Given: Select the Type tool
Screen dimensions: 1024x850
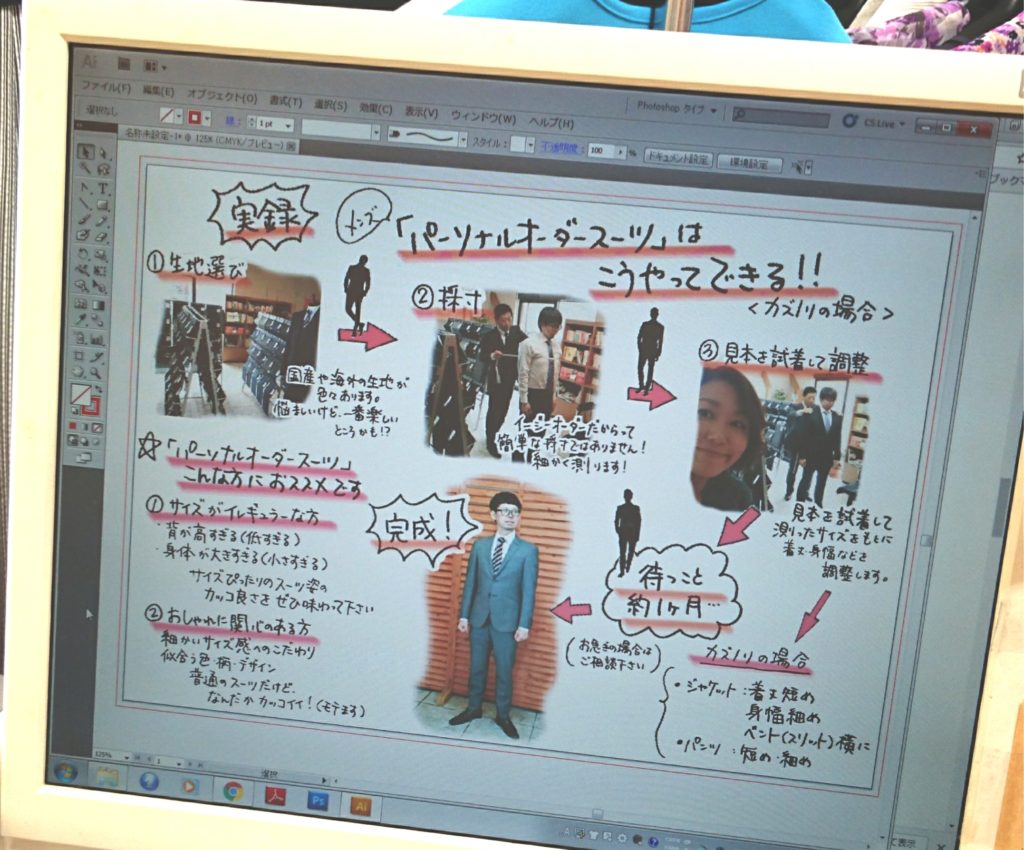Looking at the screenshot, I should pos(104,187).
